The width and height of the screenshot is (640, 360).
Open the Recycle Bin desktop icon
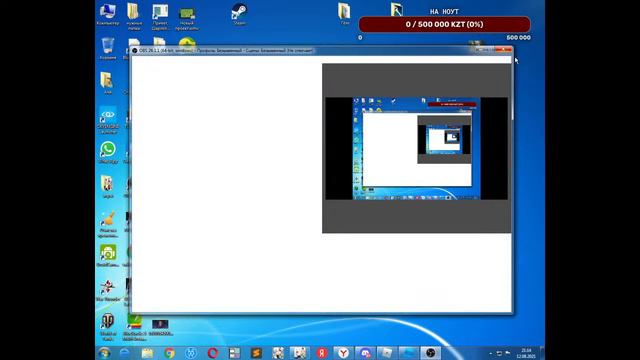click(x=108, y=49)
